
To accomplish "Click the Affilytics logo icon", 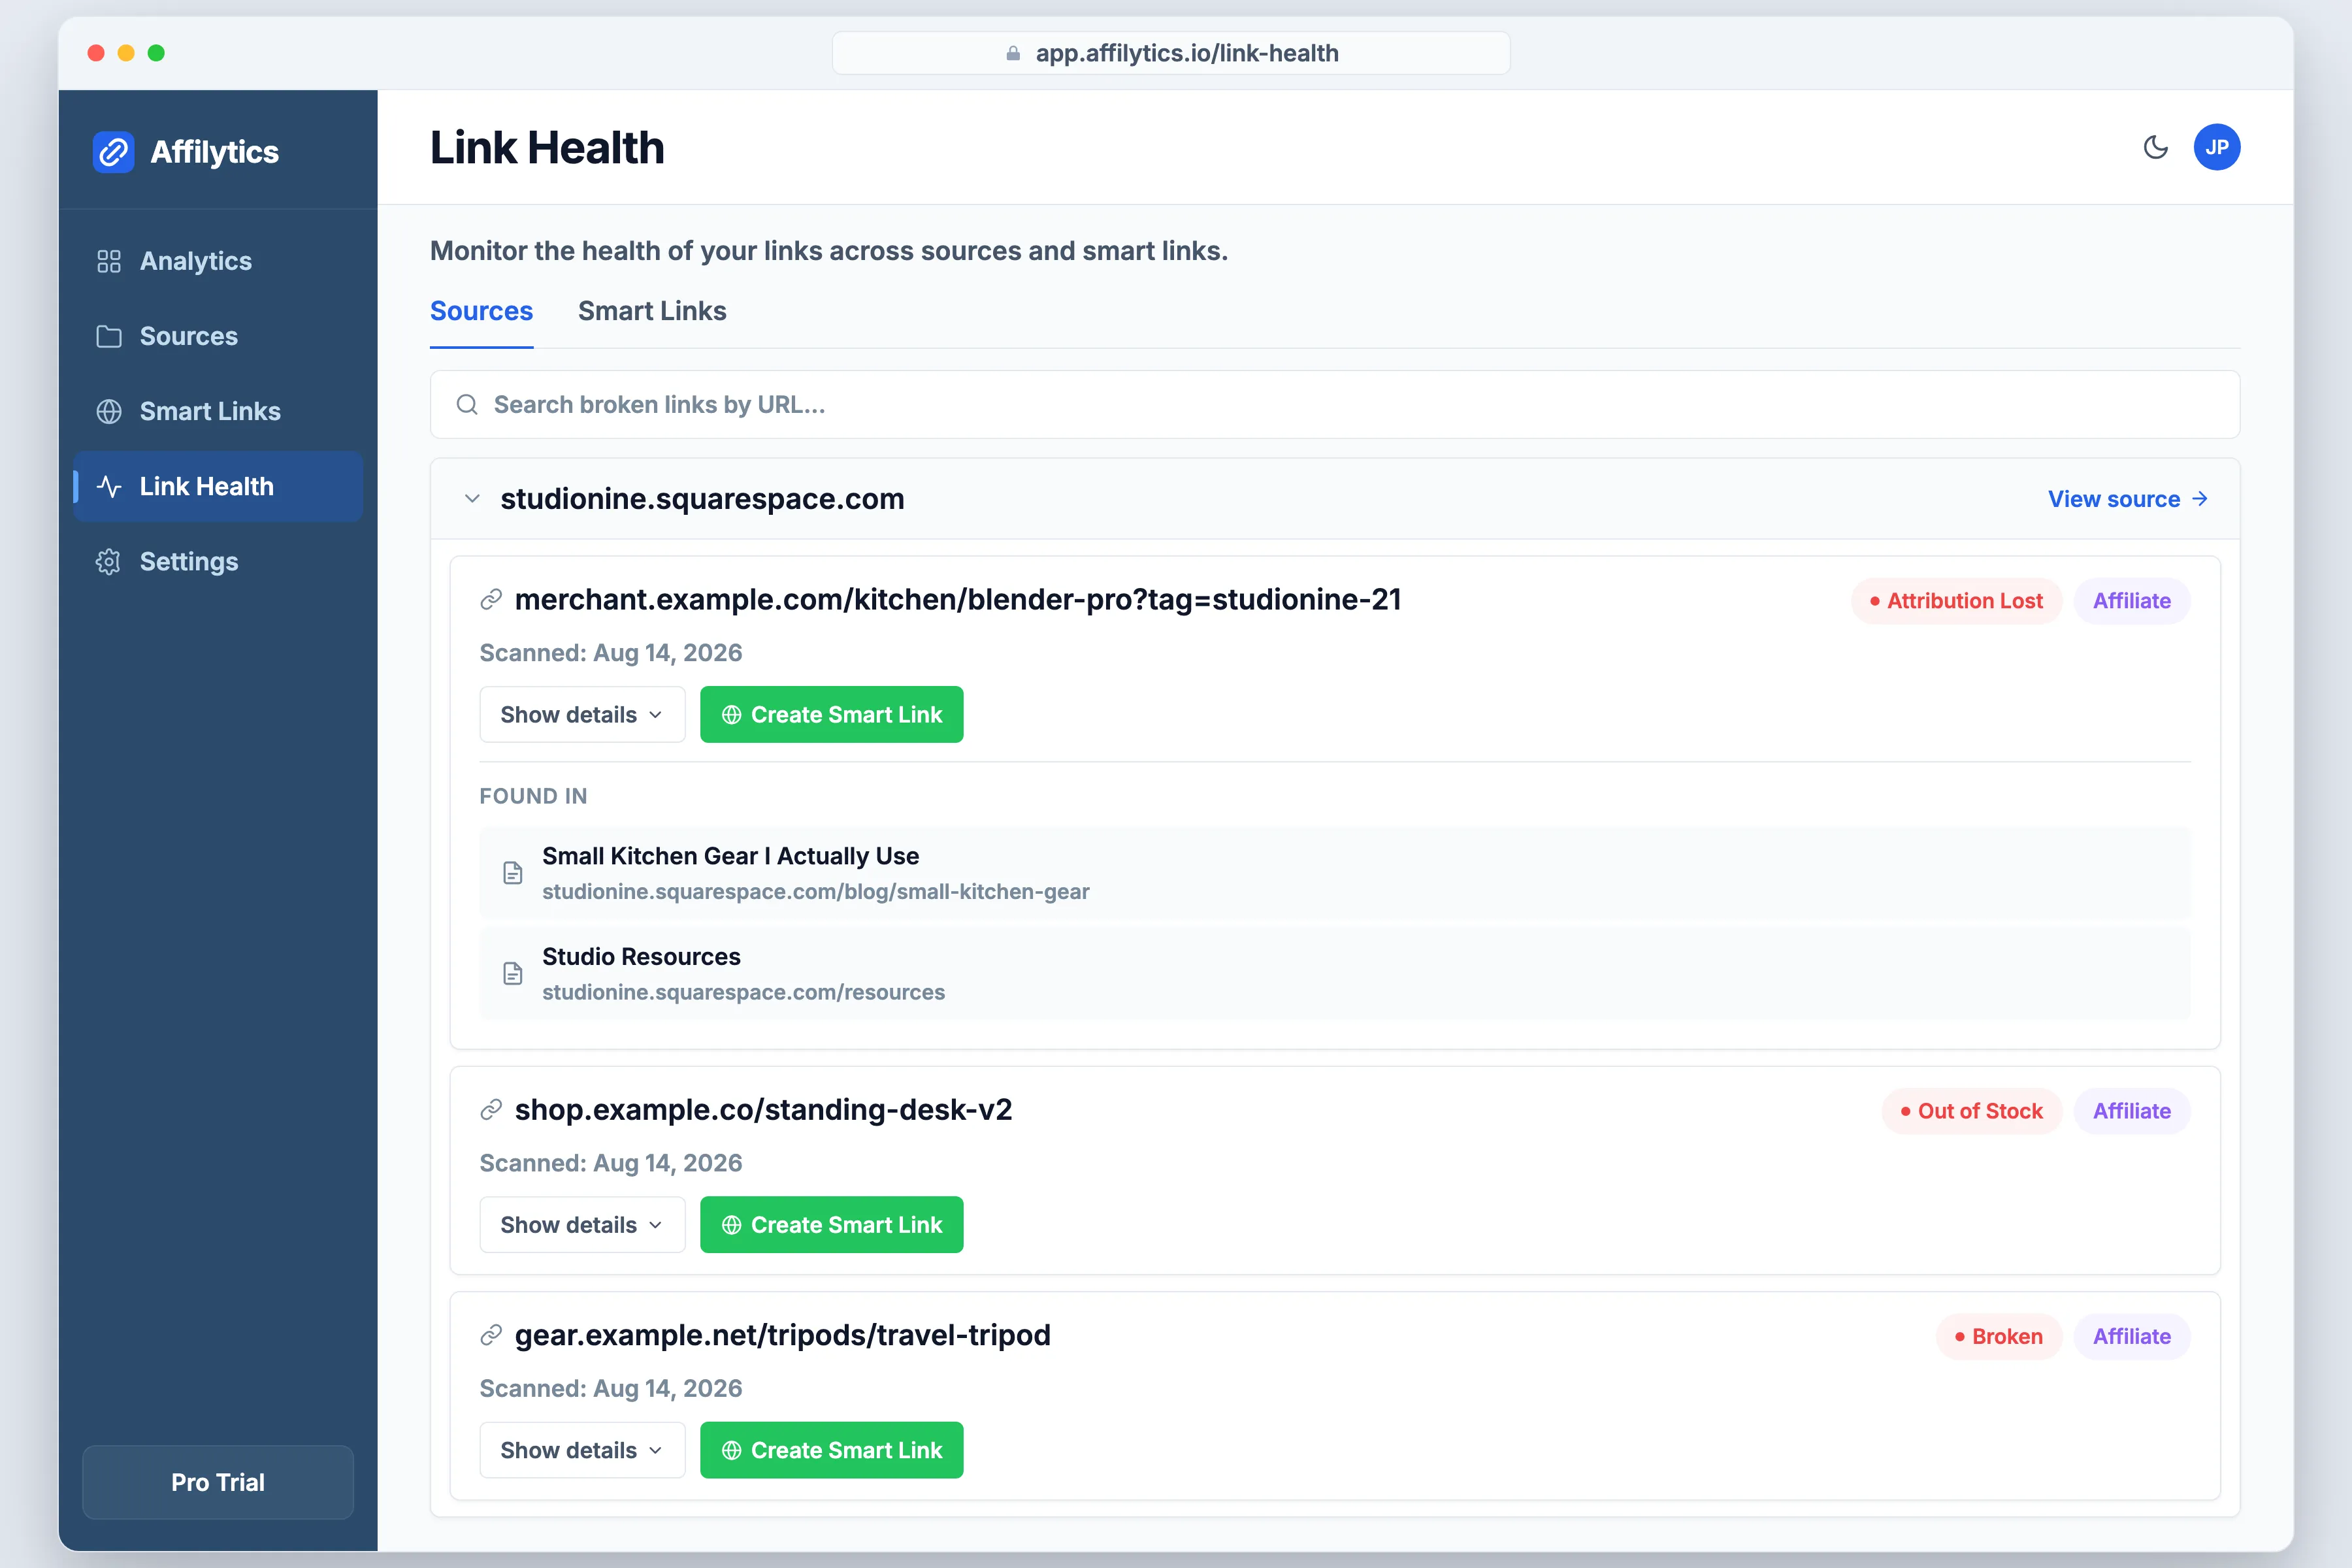I will coord(114,152).
